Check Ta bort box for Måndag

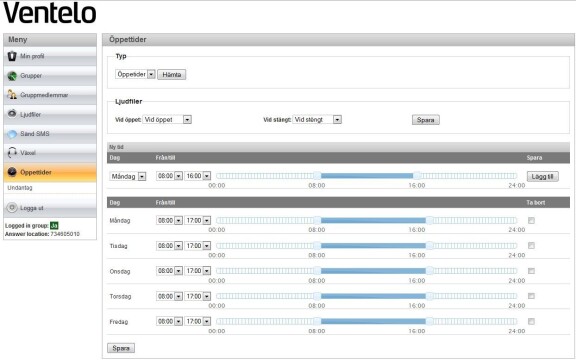[x=531, y=220]
